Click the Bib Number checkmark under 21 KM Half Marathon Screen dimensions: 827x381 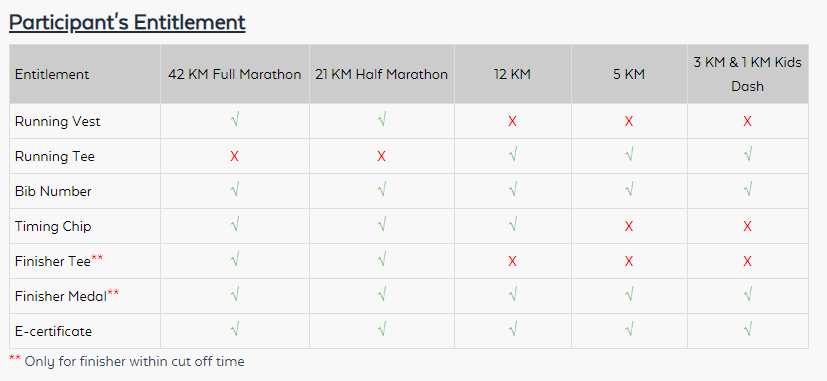click(x=382, y=190)
